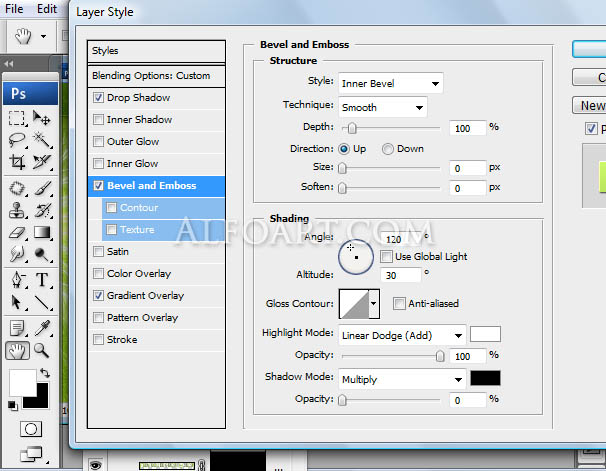Screen dimensions: 606x471
Task: Select the Move tool
Action: [42, 118]
